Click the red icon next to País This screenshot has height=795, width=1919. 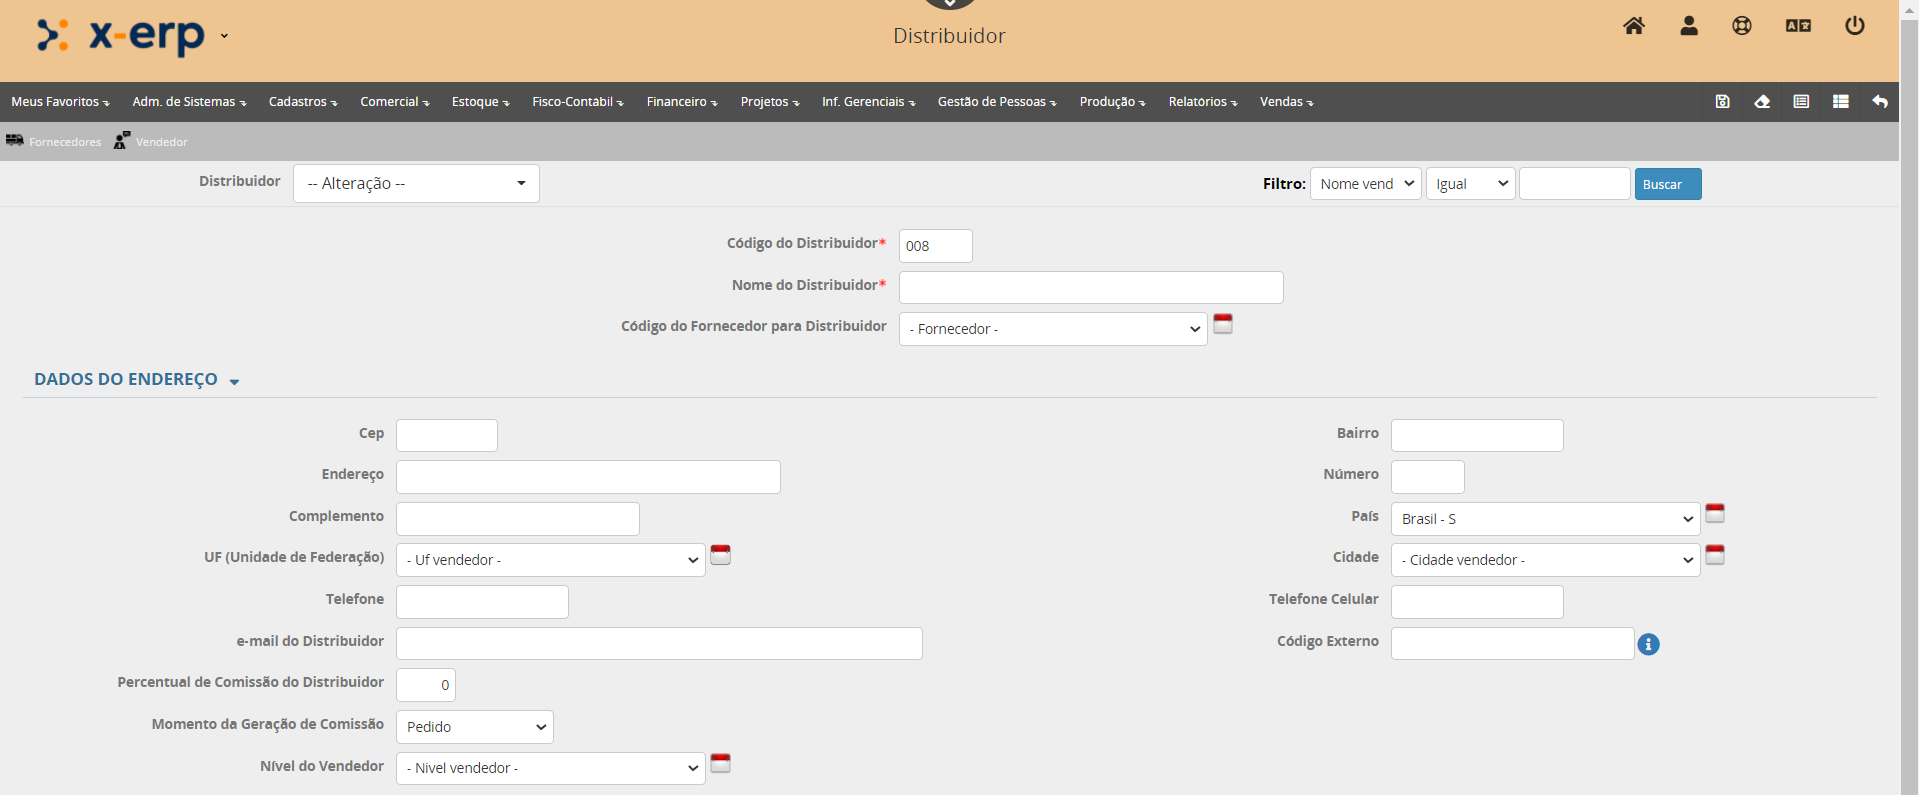pos(1714,514)
